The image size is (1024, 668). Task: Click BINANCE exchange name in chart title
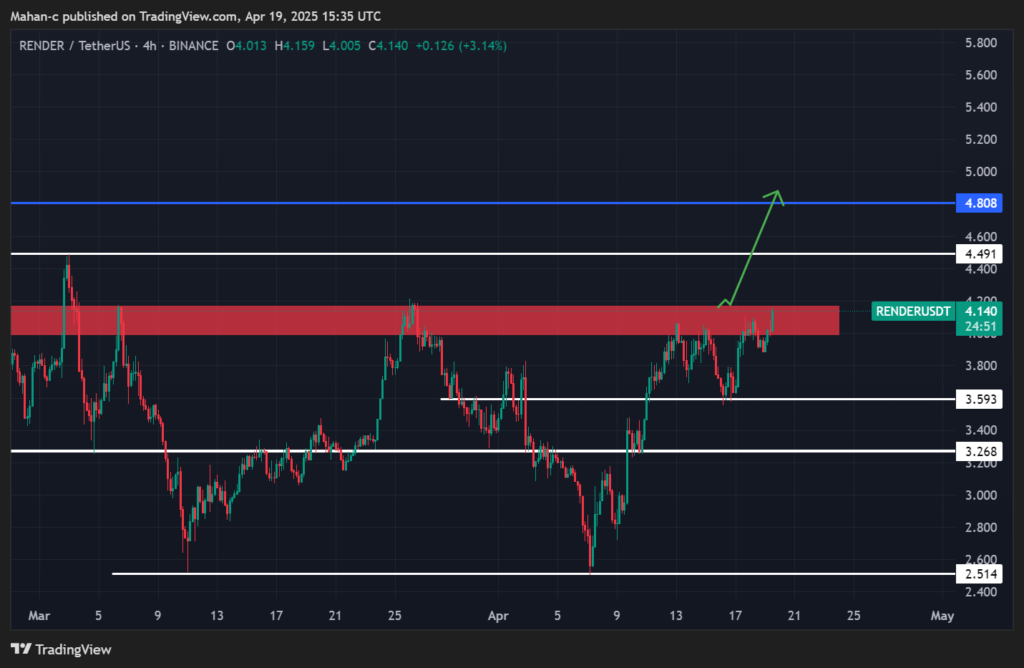[192, 45]
